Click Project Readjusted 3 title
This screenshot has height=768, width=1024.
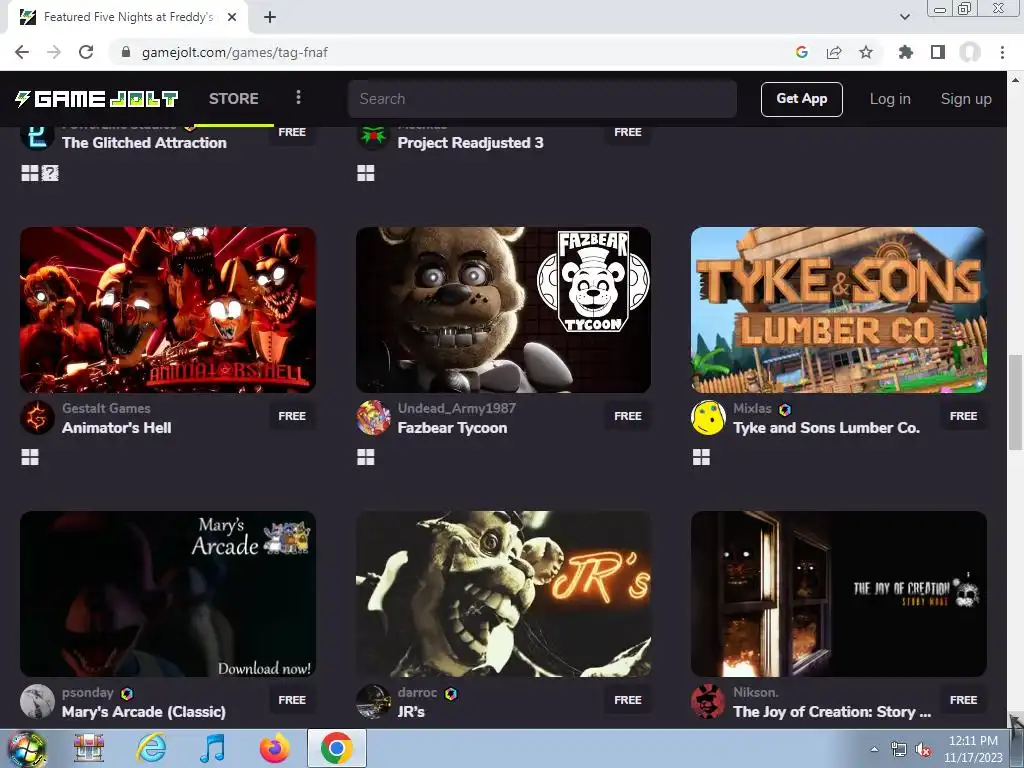point(470,142)
